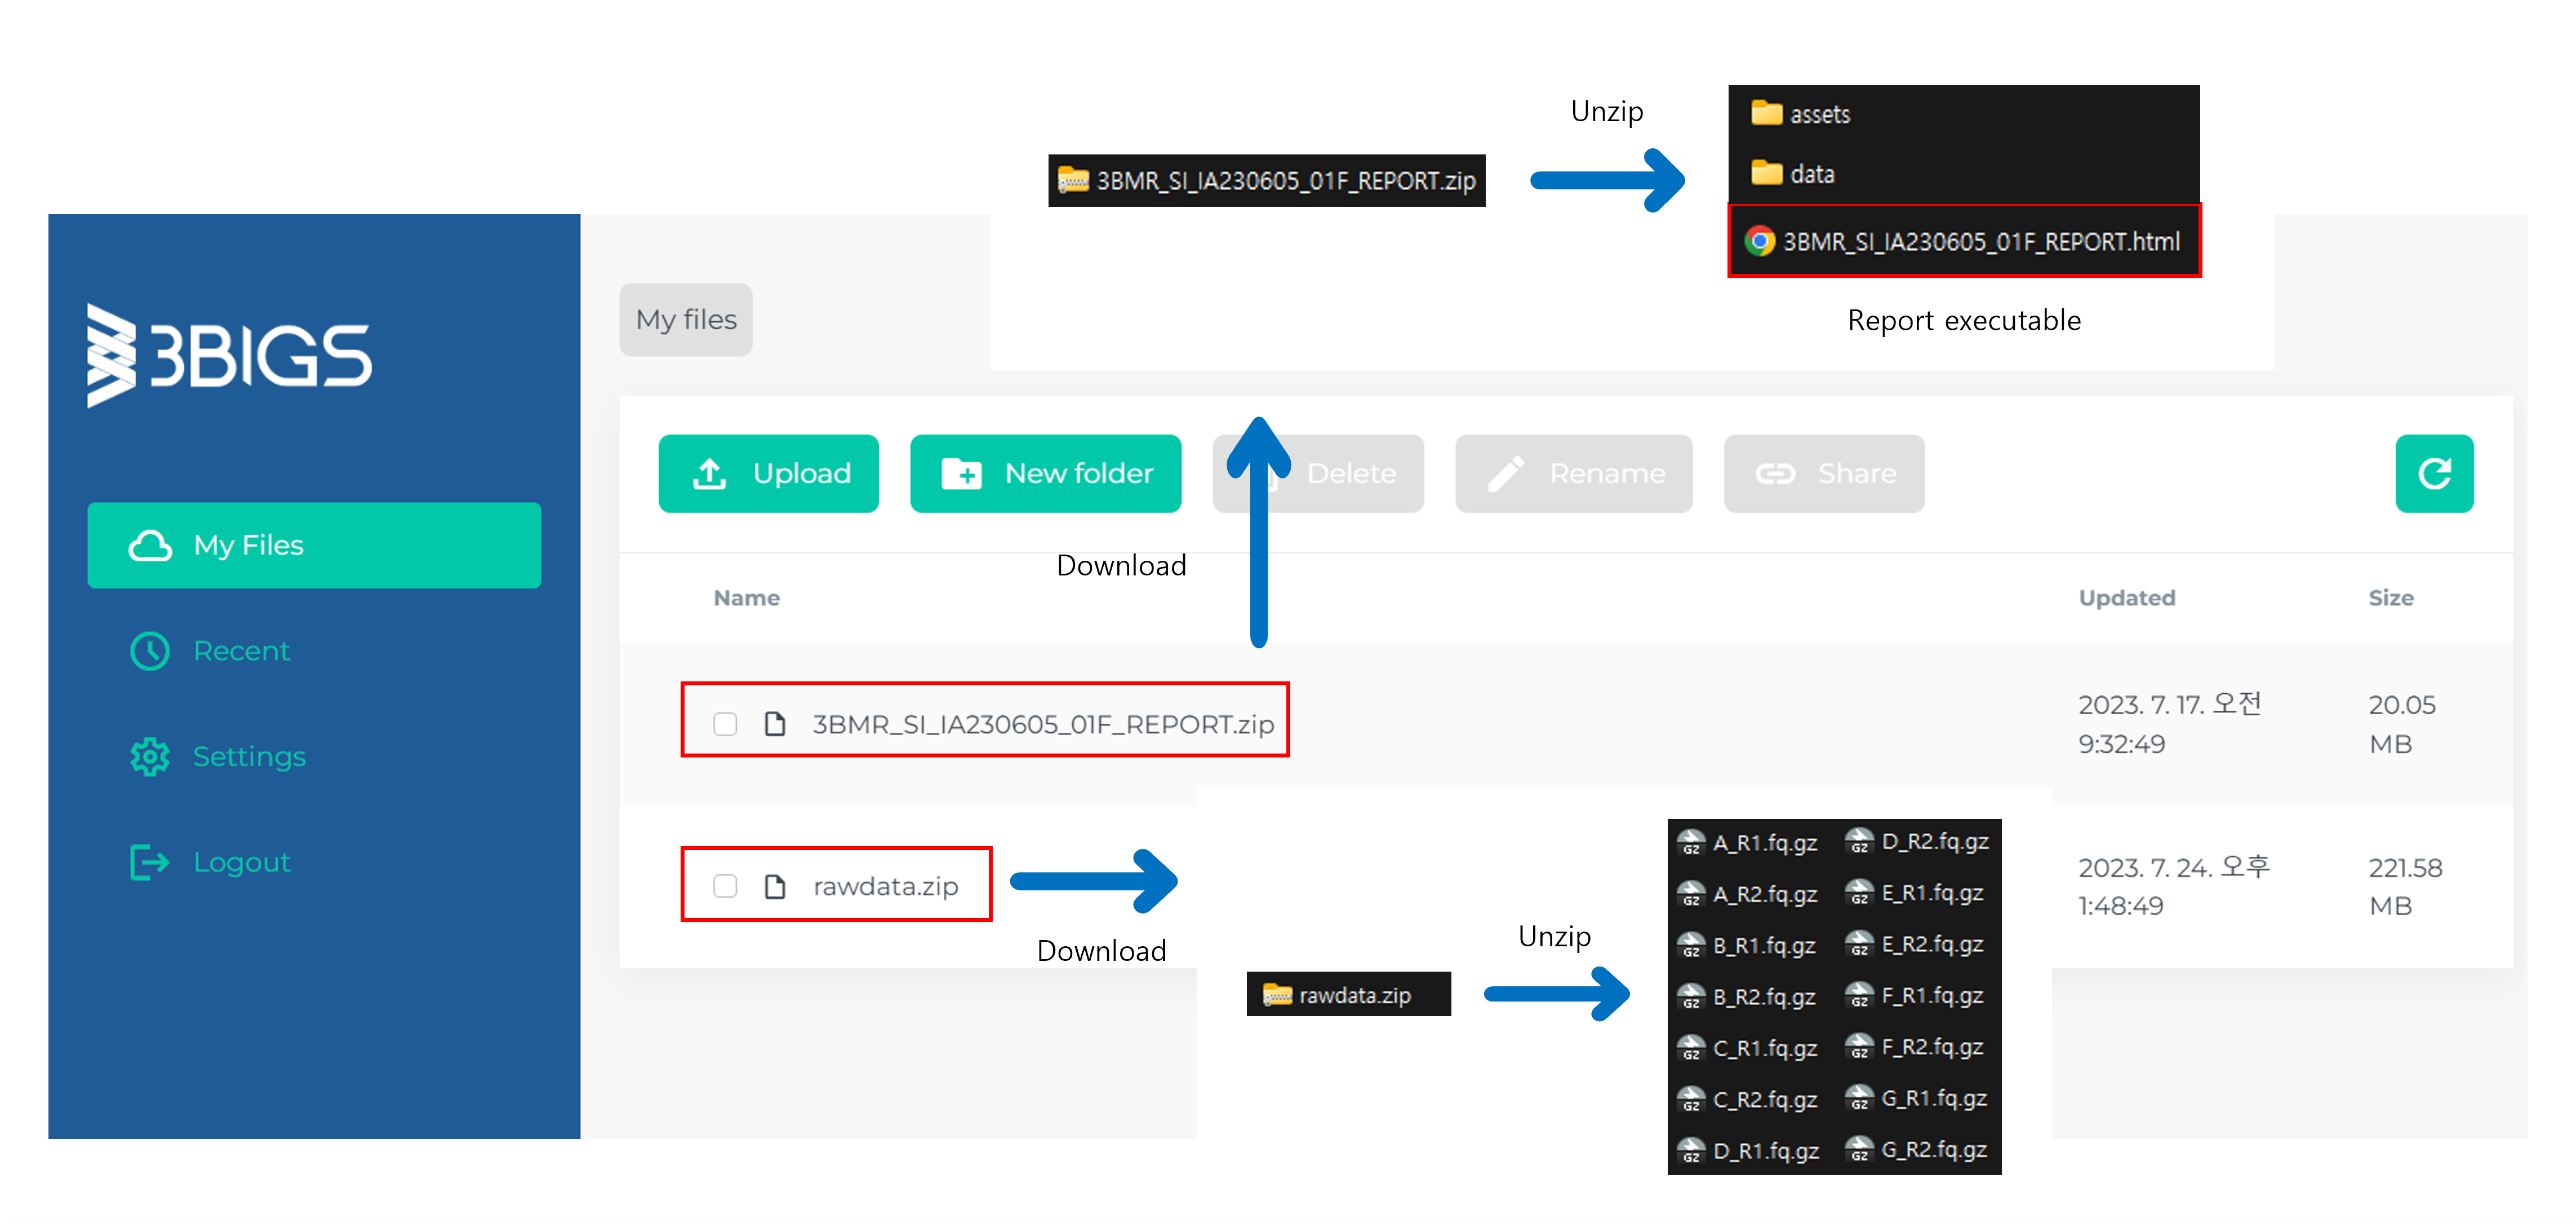Click the Updated column header
The image size is (2576, 1223).
[x=2126, y=598]
